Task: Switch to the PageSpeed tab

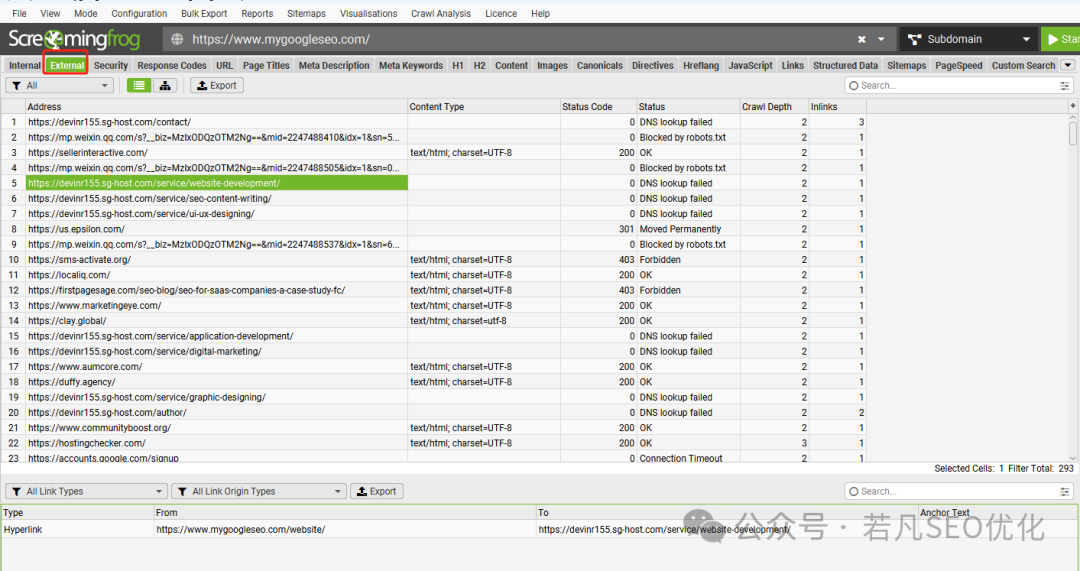Action: (958, 65)
